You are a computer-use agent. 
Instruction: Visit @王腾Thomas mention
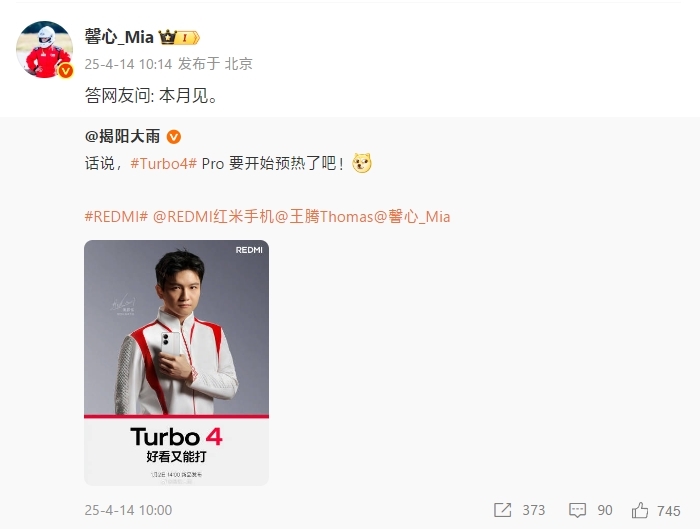pyautogui.click(x=324, y=217)
